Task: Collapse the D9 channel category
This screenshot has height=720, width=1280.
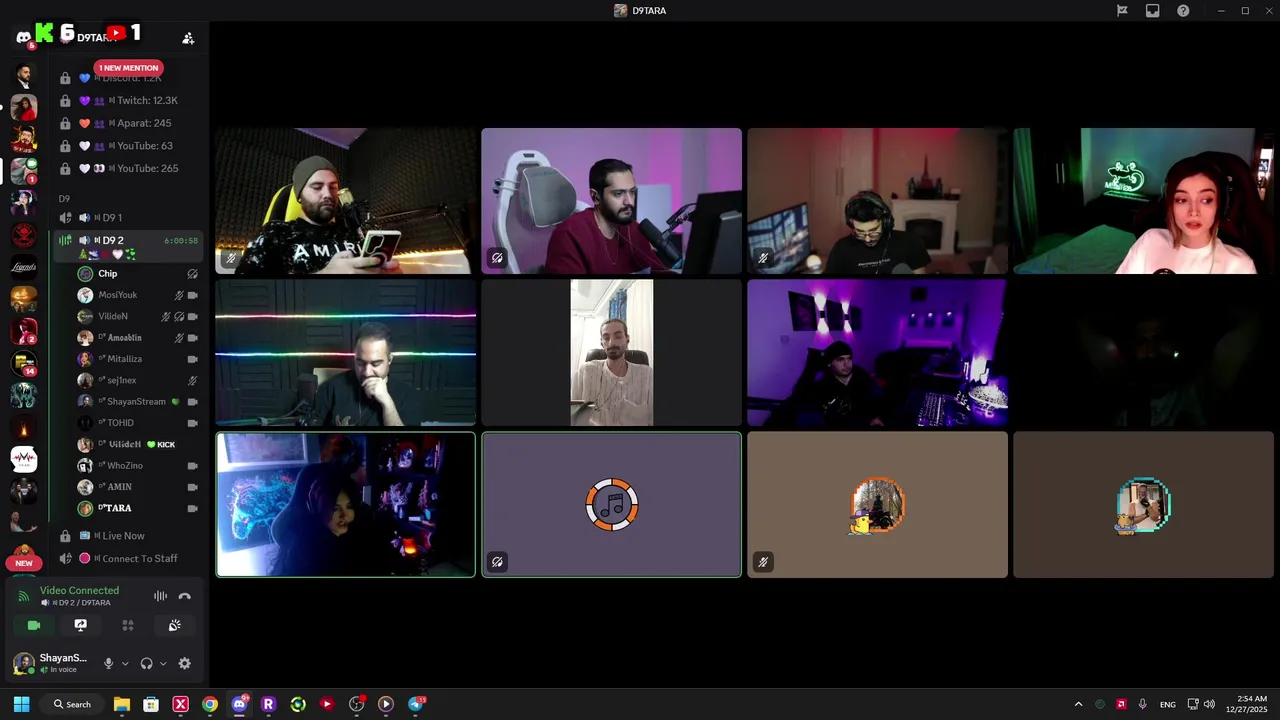Action: (x=64, y=199)
